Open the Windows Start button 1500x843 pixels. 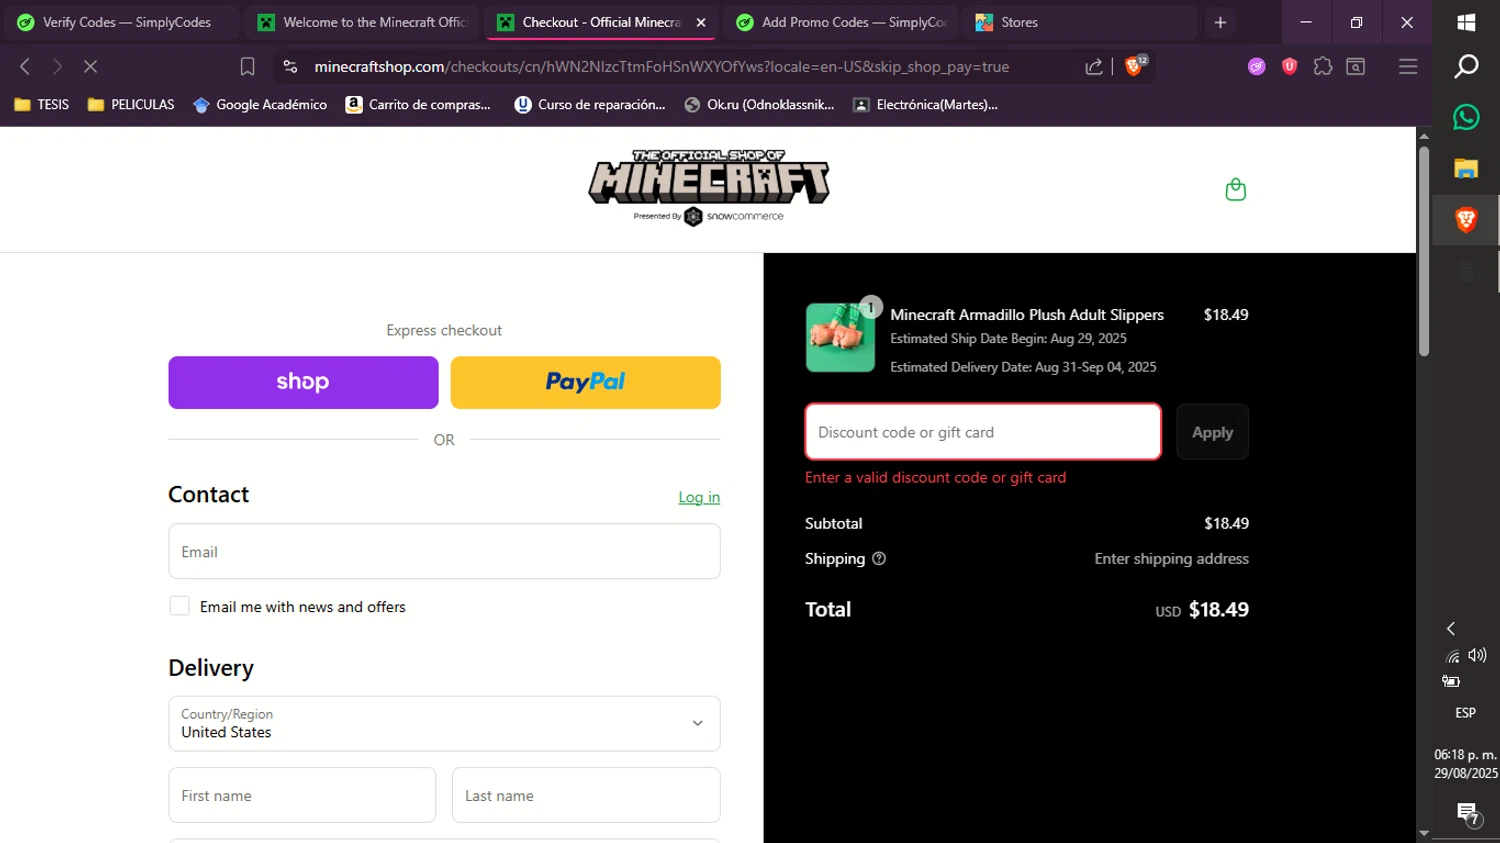pyautogui.click(x=1466, y=22)
